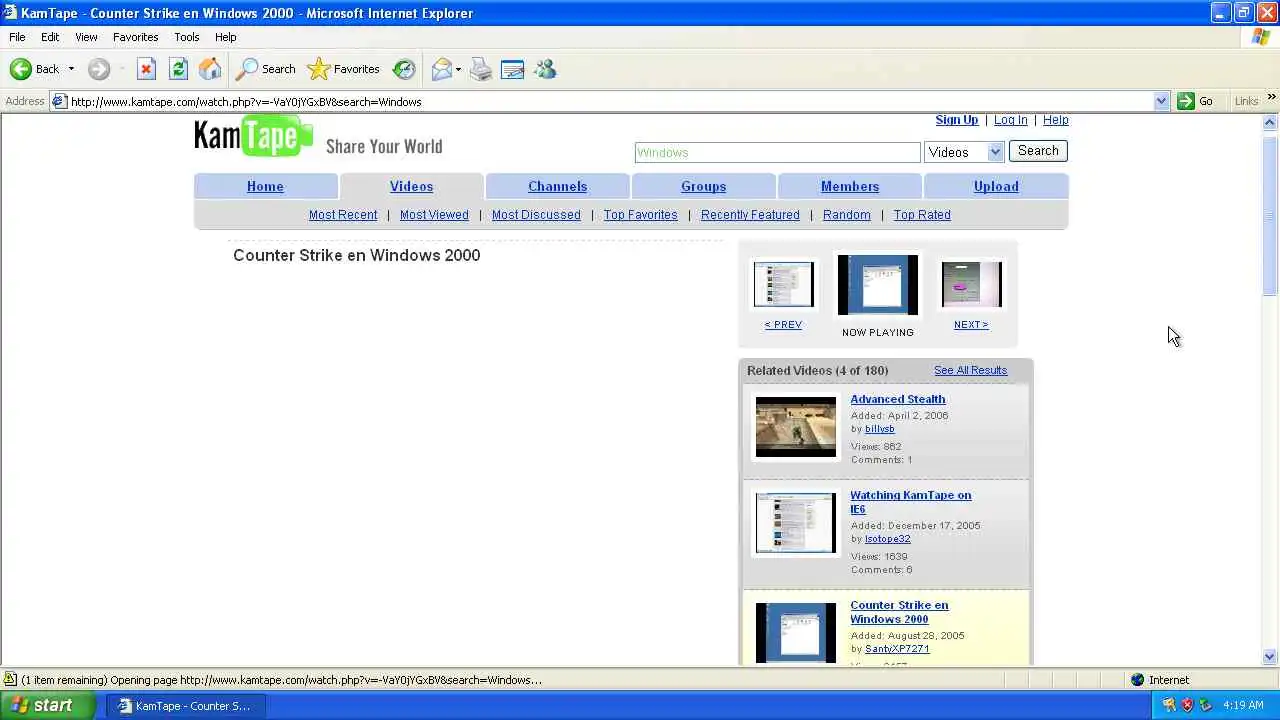Open the Help menu

pos(226,37)
